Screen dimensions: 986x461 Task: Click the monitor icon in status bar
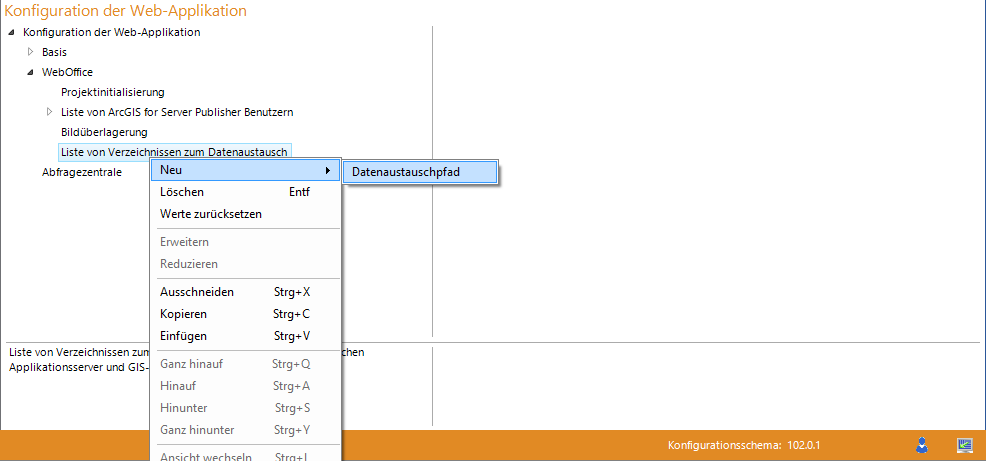click(964, 445)
